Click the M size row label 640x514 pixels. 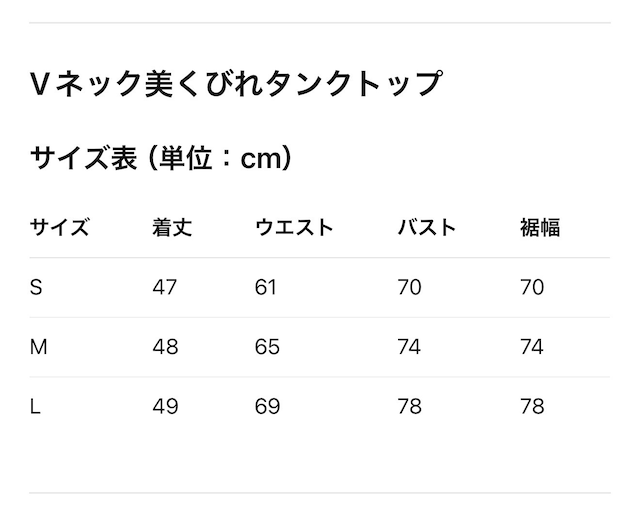[x=39, y=347]
